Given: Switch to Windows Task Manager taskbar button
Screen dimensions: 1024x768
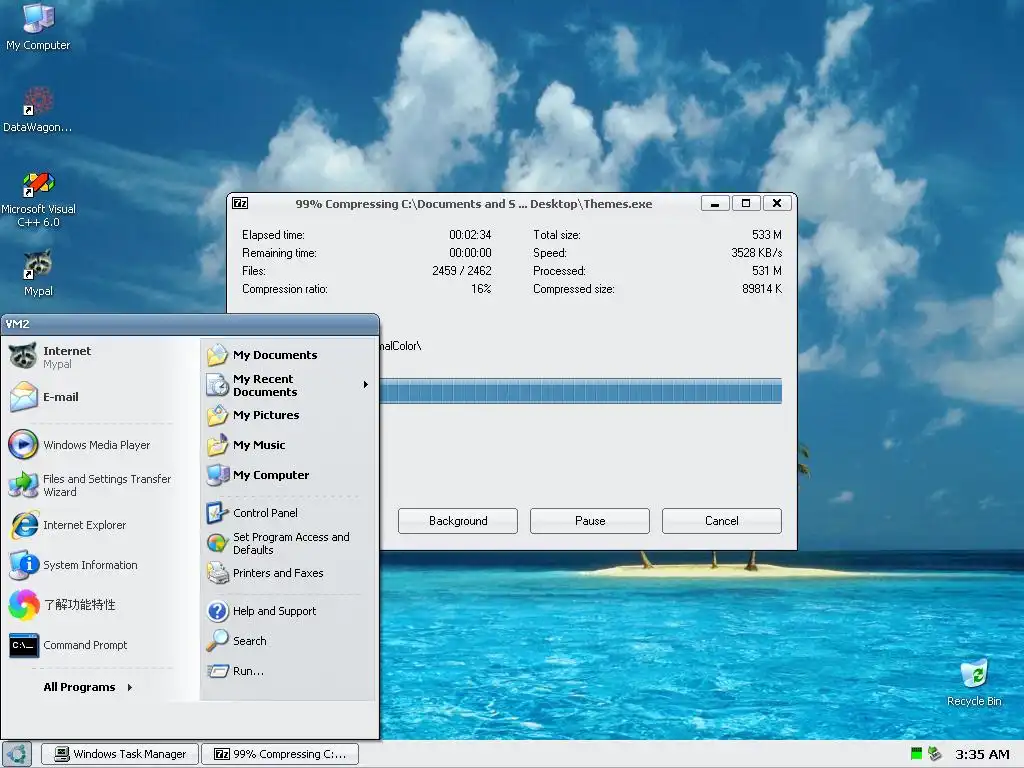Looking at the screenshot, I should [119, 754].
